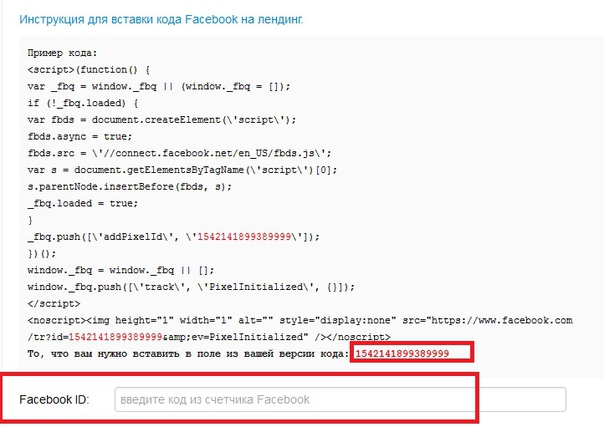Click the getElementsByTagName code line
This screenshot has width=604, height=427.
coord(182,170)
